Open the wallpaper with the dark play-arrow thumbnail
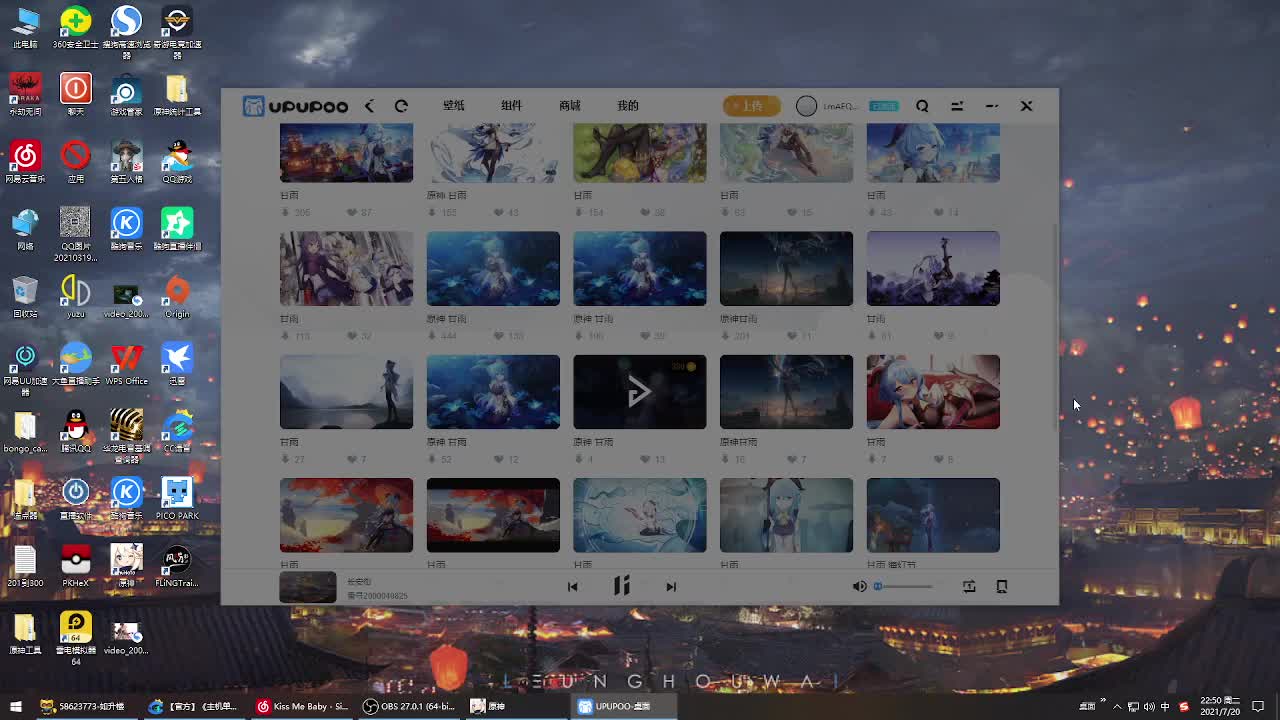The height and width of the screenshot is (720, 1280). pos(640,392)
